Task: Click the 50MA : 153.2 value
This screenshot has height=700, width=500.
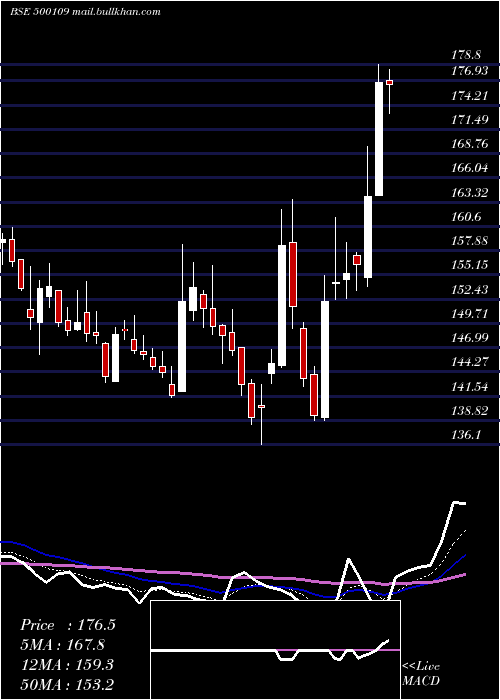Action: pos(68,684)
